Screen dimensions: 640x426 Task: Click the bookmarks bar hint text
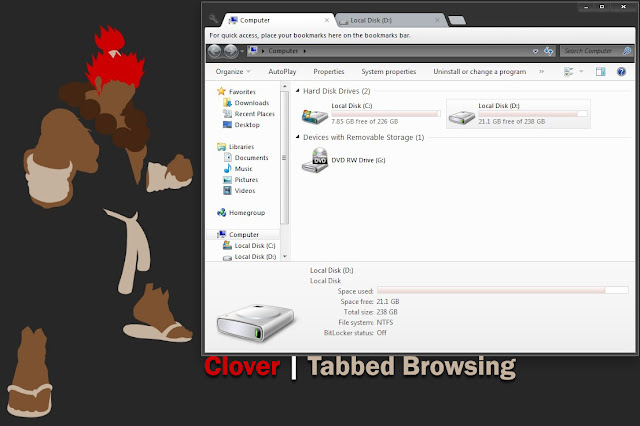(x=310, y=36)
